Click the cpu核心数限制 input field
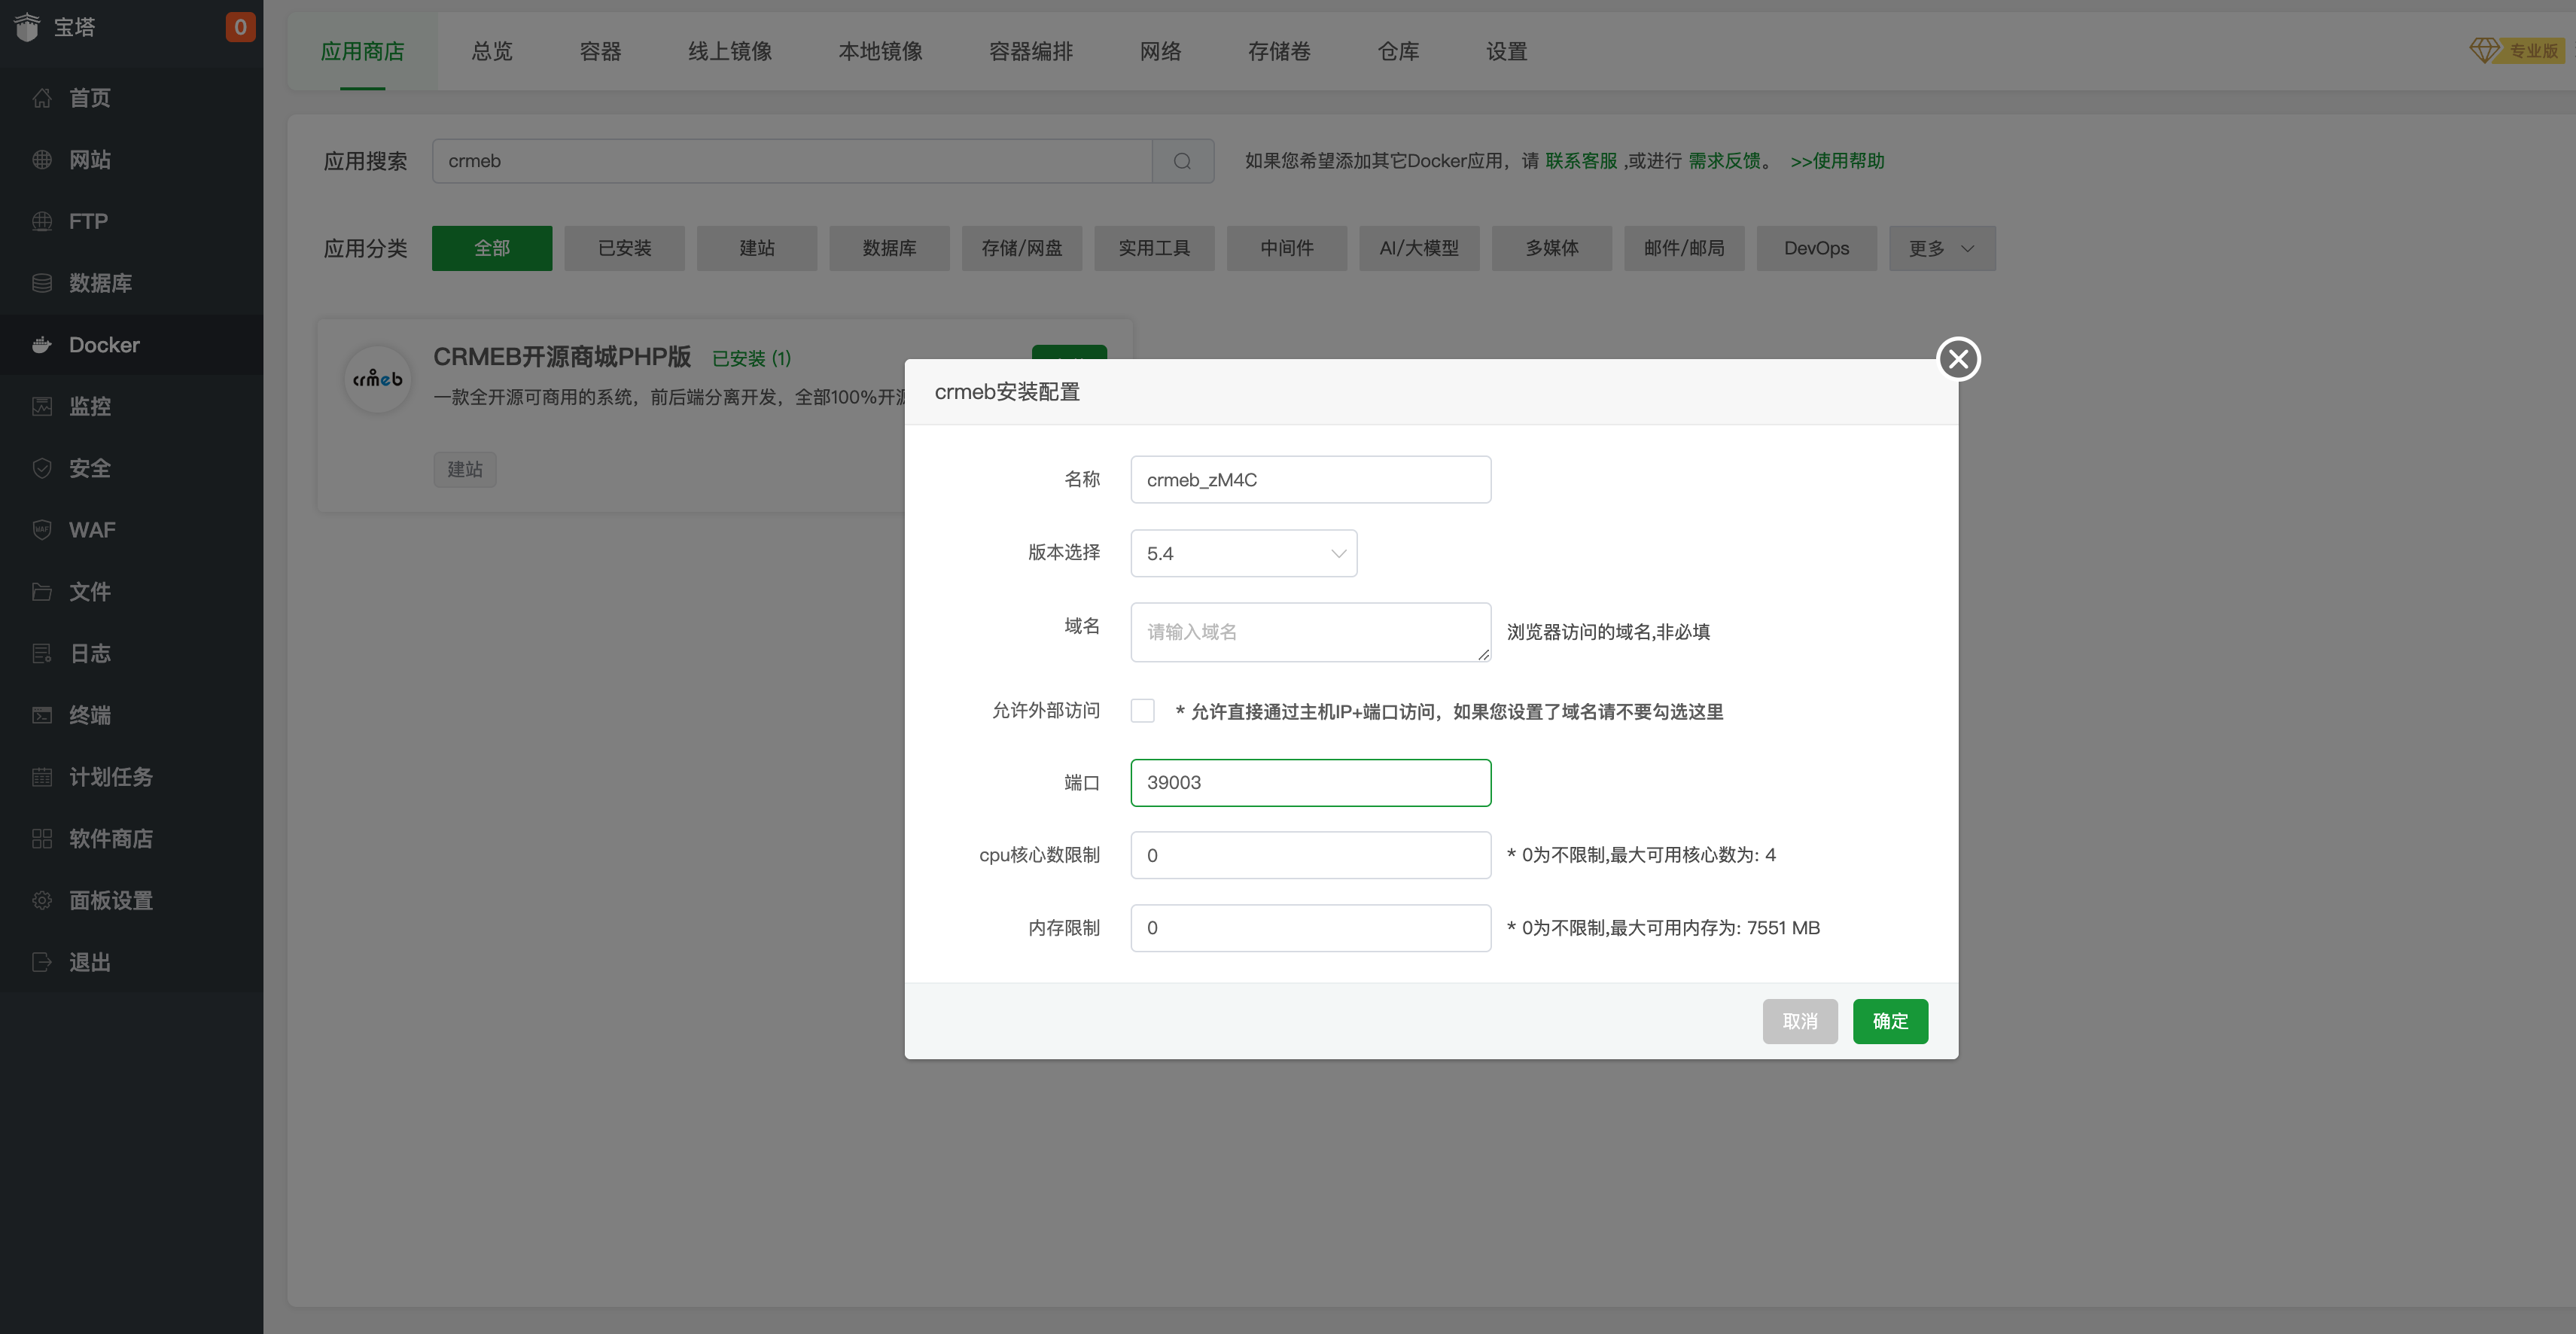 click(x=1310, y=855)
